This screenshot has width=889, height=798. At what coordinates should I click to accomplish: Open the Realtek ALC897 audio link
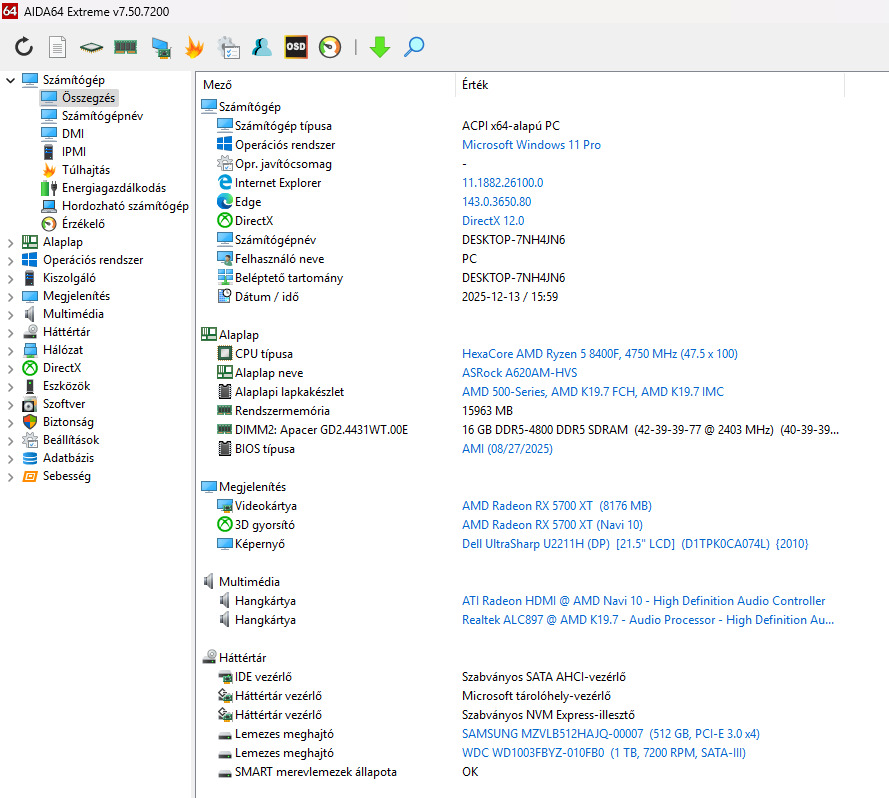tap(648, 619)
